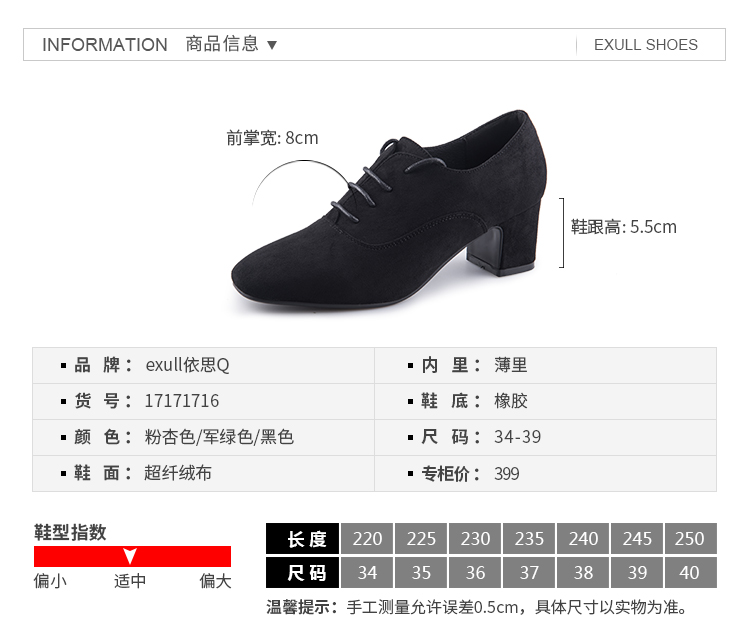Image resolution: width=750 pixels, height=642 pixels.
Task: Select size 37 cell
Action: tap(529, 572)
